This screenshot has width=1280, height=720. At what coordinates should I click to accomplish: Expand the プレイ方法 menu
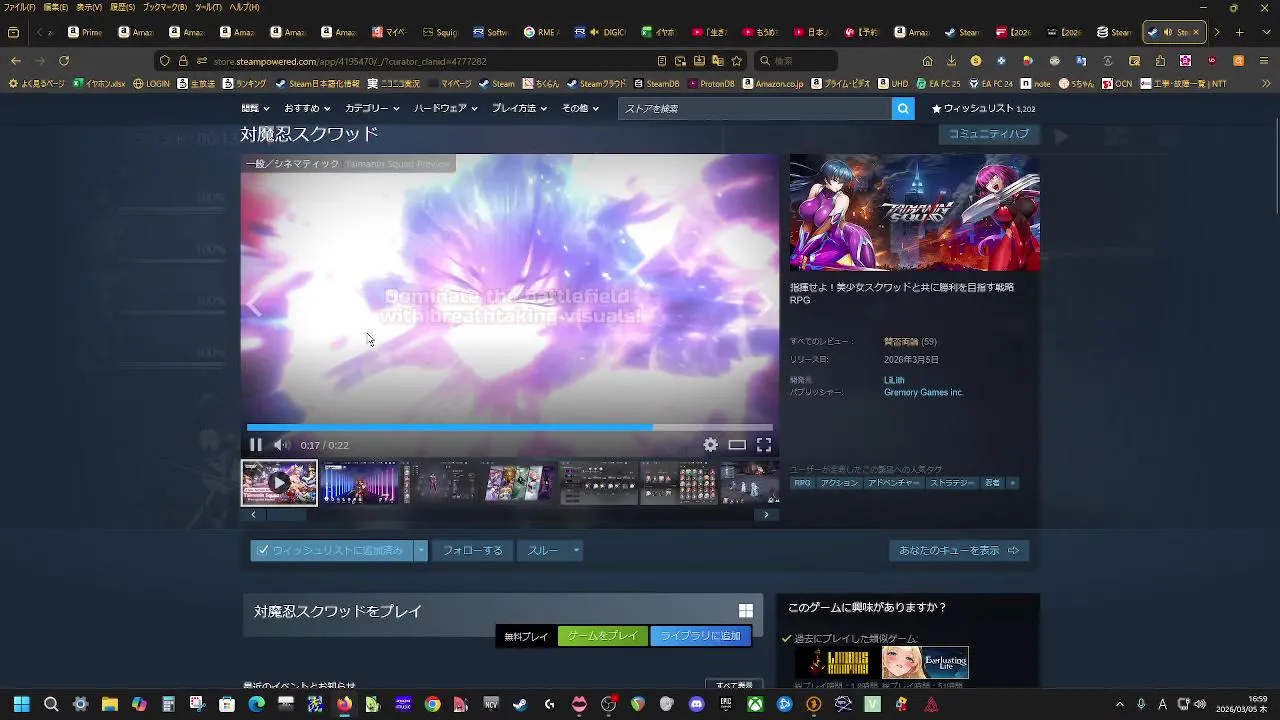520,108
